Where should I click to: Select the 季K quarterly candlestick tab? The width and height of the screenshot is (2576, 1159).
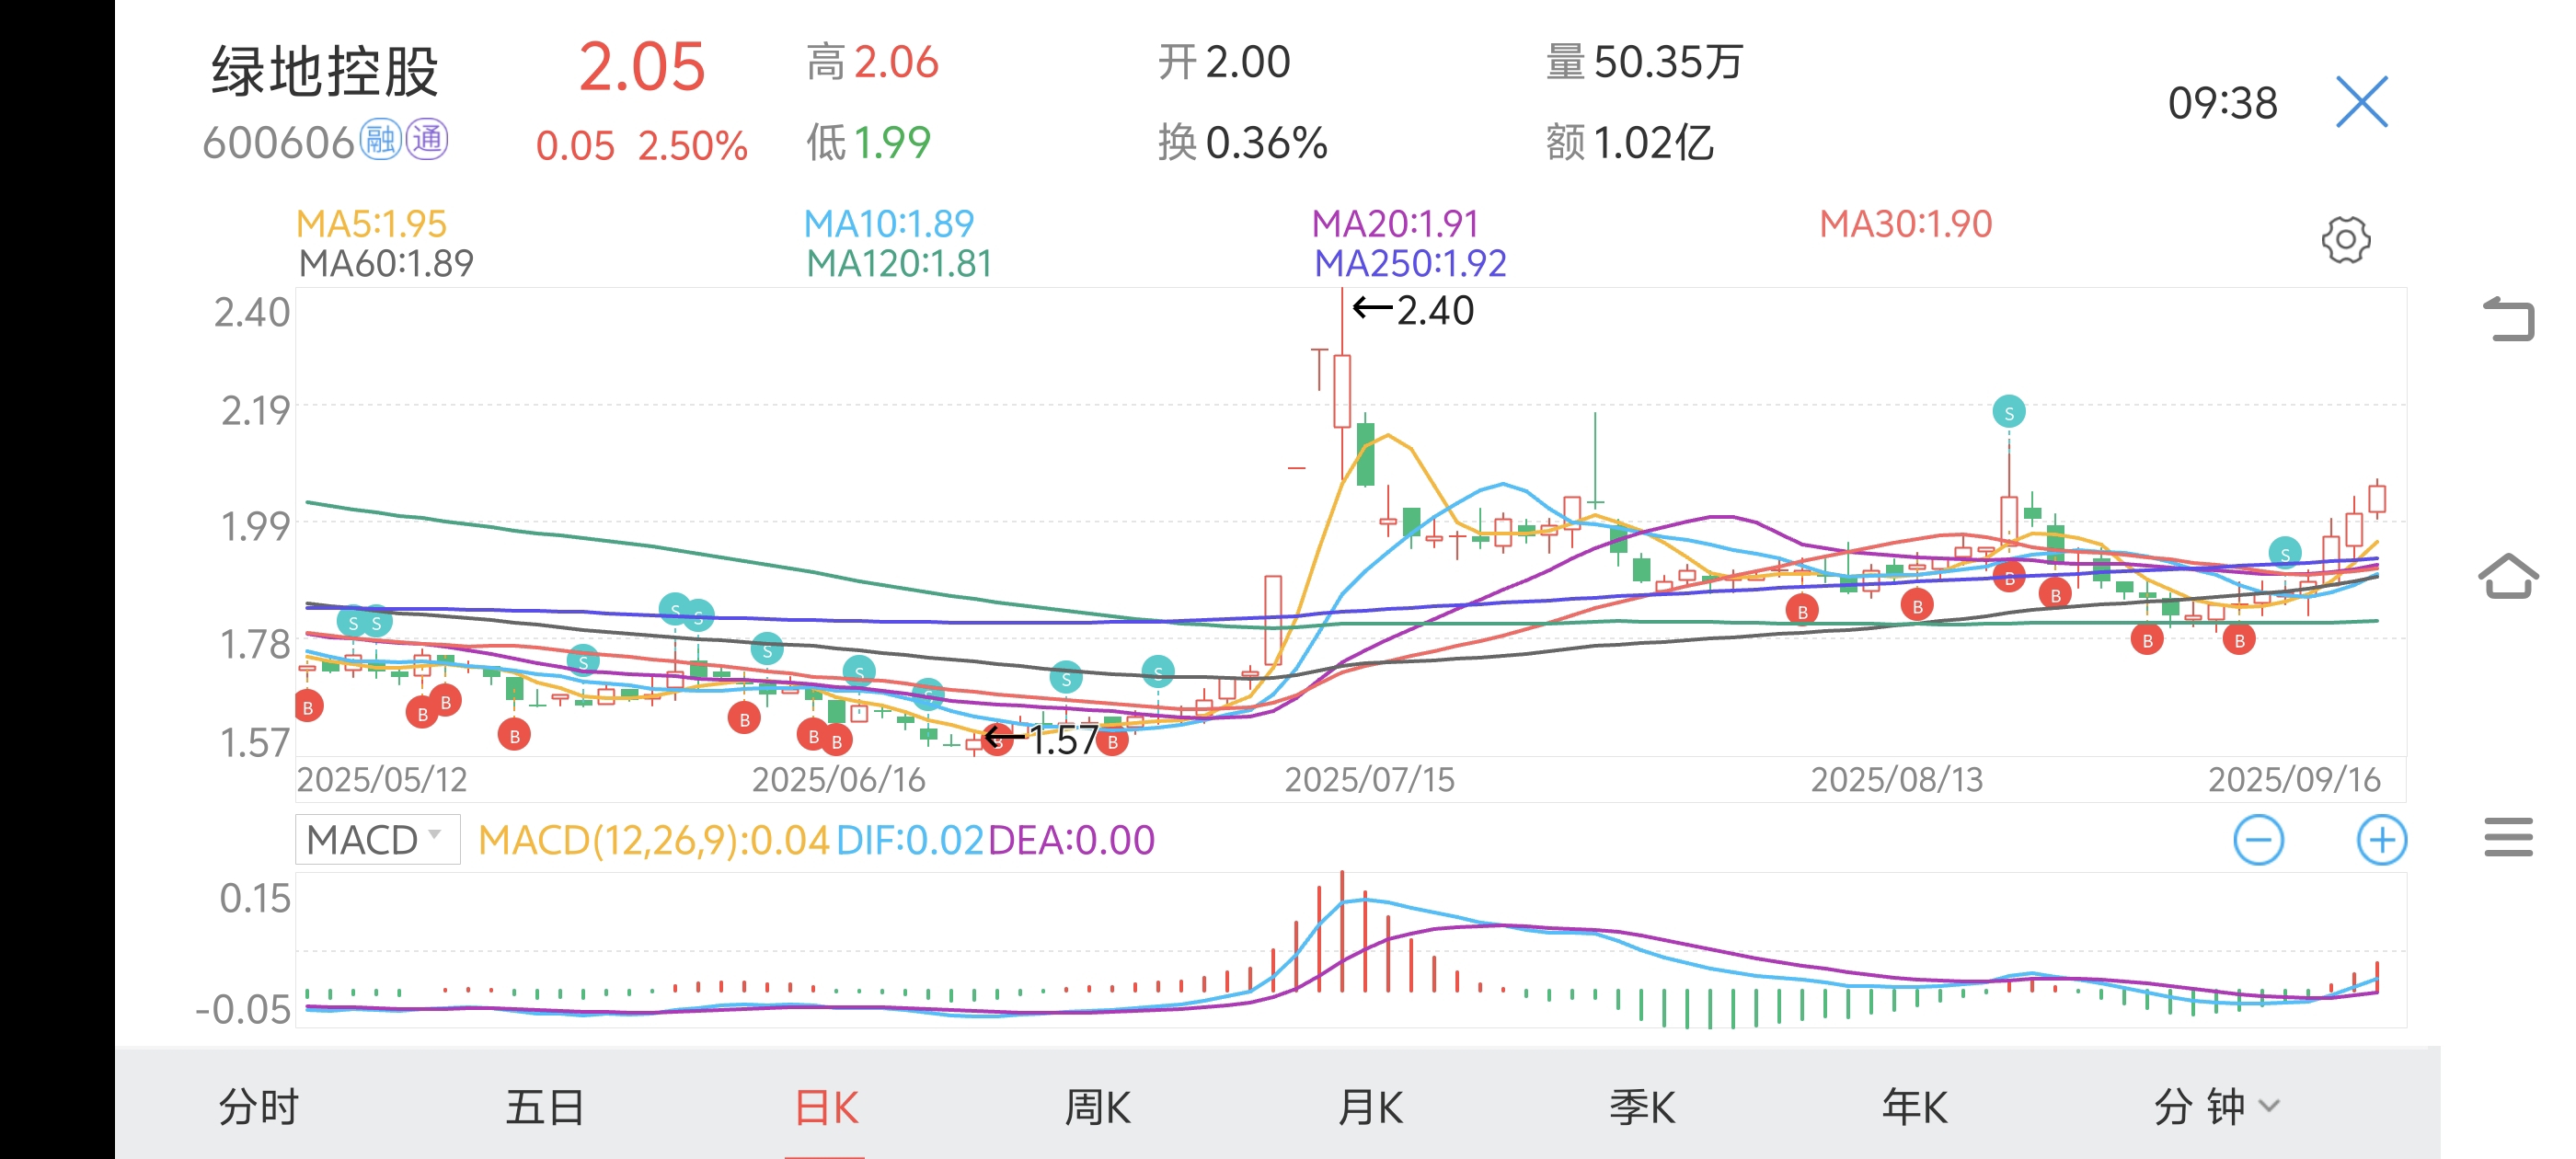pyautogui.click(x=1643, y=1107)
